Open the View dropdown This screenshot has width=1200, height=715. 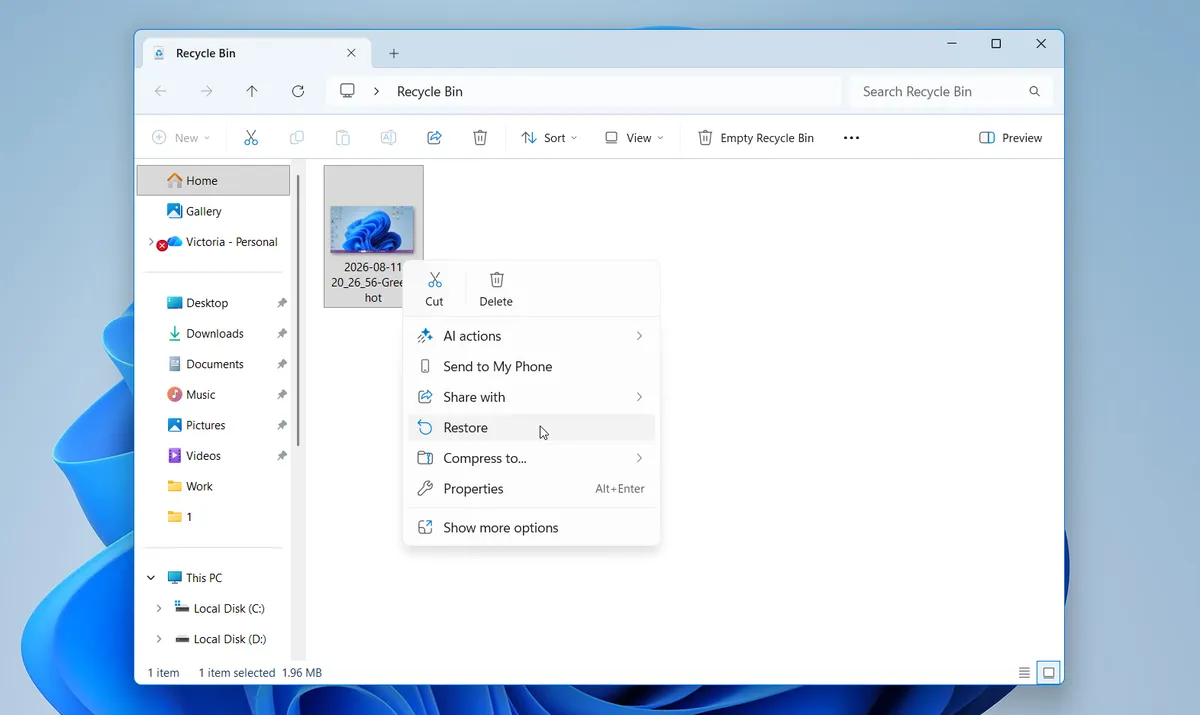(634, 138)
